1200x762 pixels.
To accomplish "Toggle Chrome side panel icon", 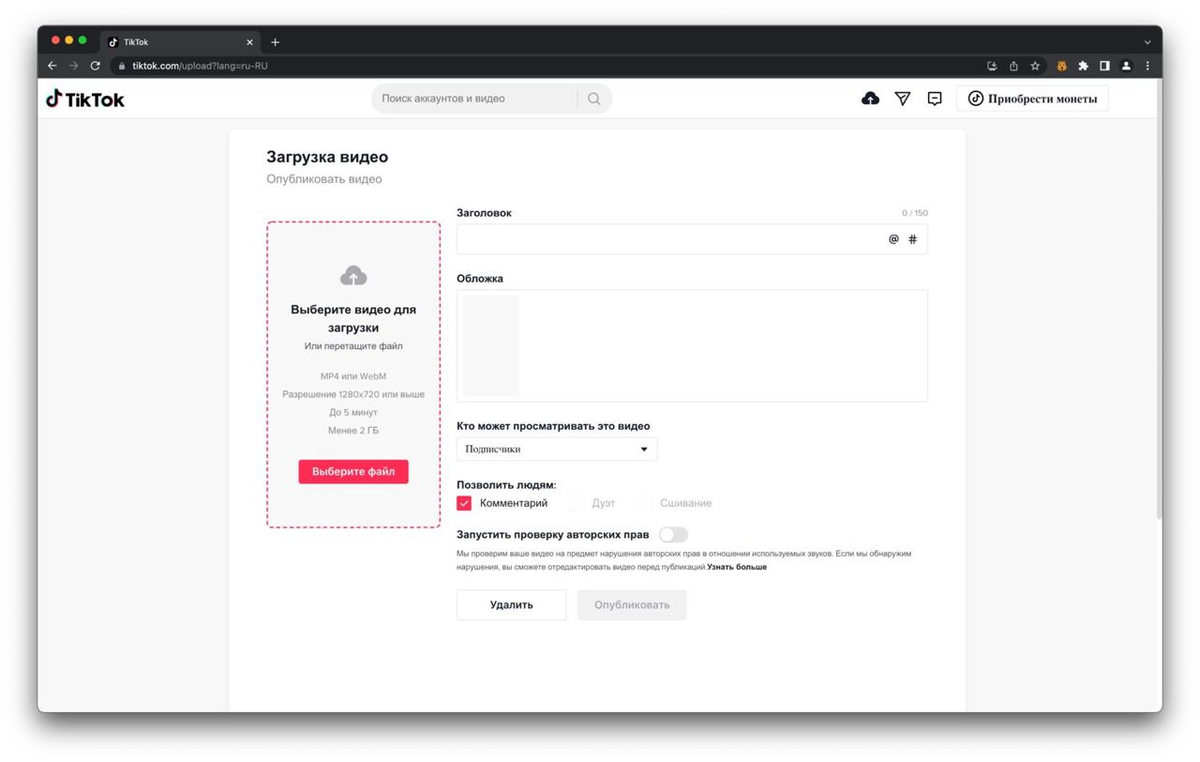I will [x=1104, y=66].
